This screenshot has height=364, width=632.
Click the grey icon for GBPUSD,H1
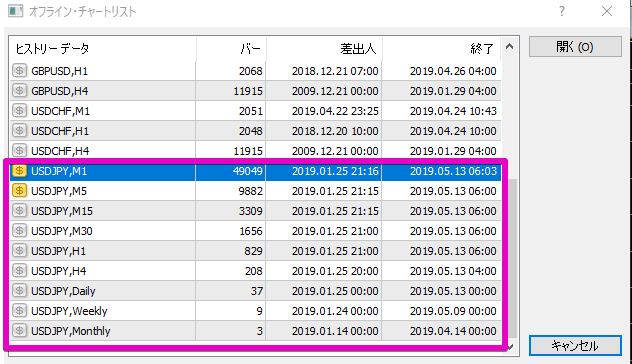19,71
